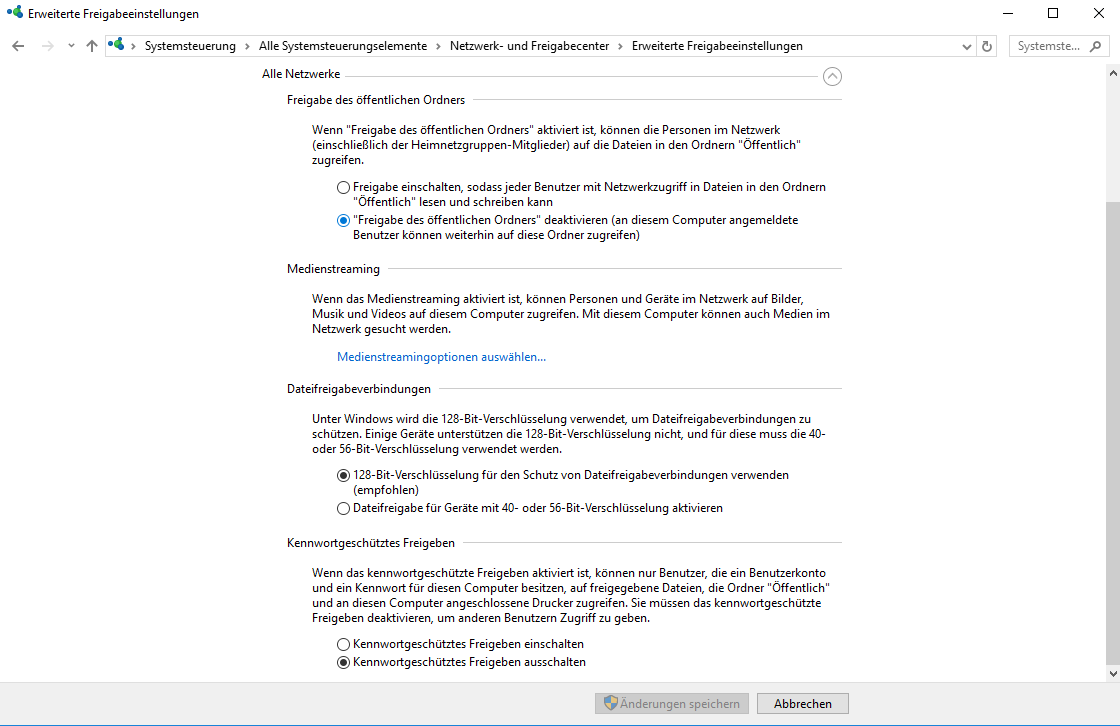The height and width of the screenshot is (726, 1120).
Task: Go to Systemsteuerung breadcrumb
Action: [190, 46]
